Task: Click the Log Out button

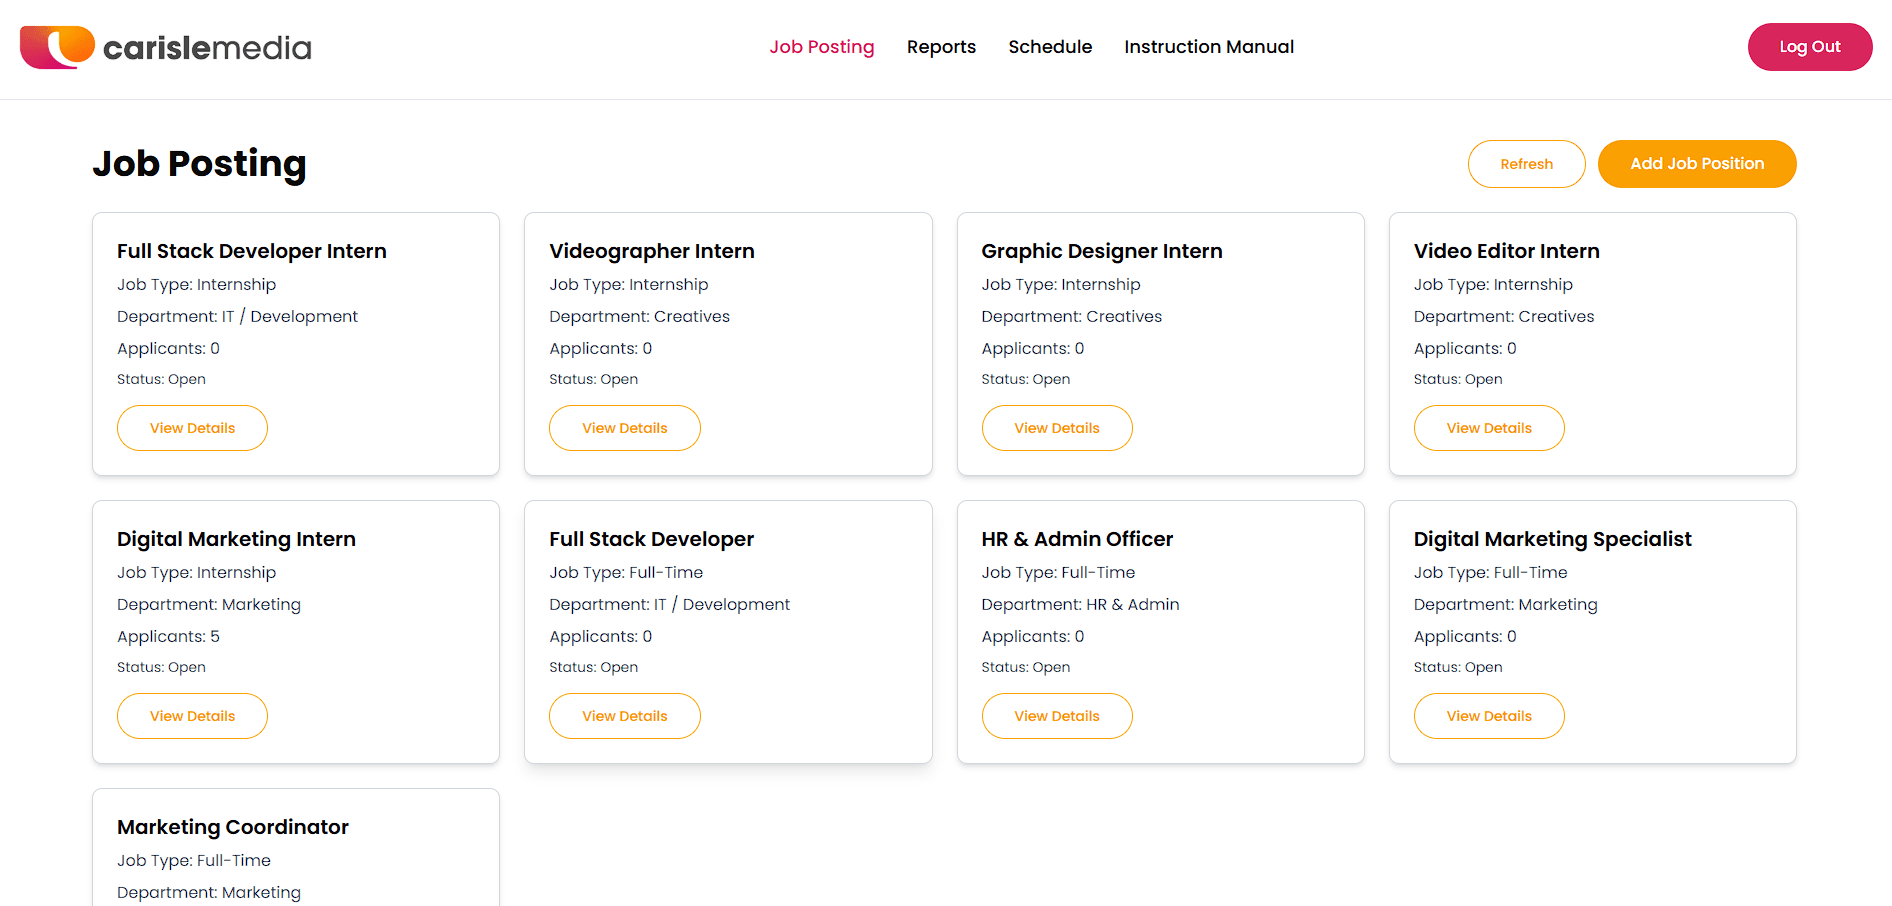Action: tap(1810, 47)
